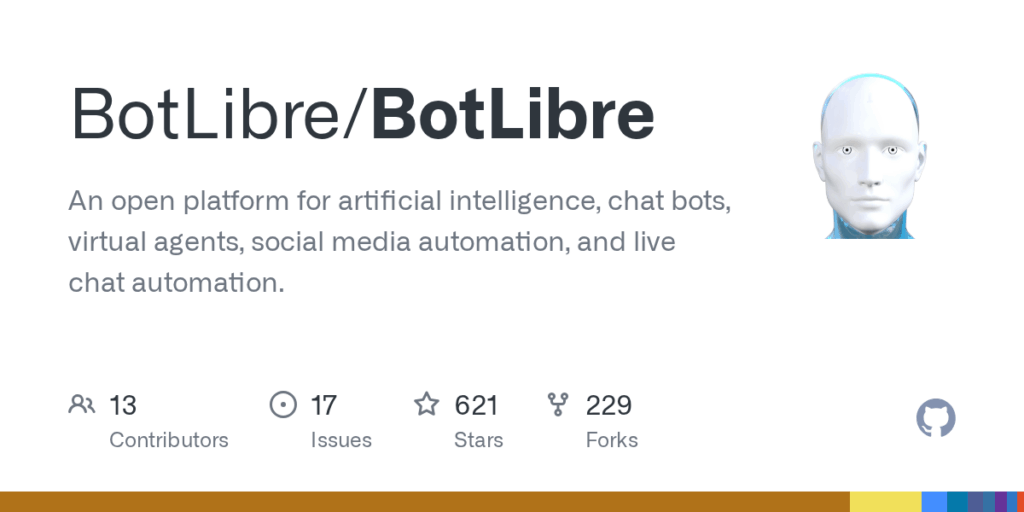Image resolution: width=1024 pixels, height=512 pixels.
Task: Click the 17 issues count
Action: coord(323,406)
